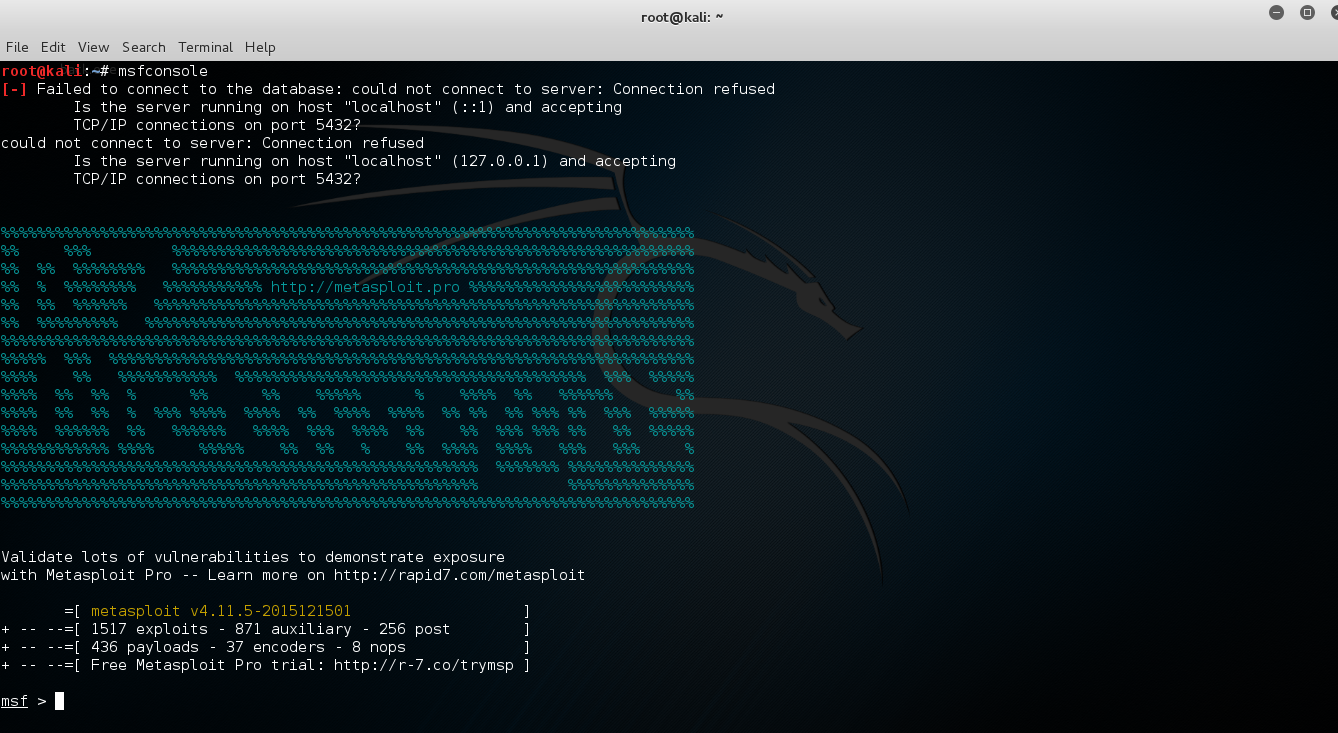
Task: Click the '436 payloads - 37 encoders - 8 nops' line
Action: (248, 647)
